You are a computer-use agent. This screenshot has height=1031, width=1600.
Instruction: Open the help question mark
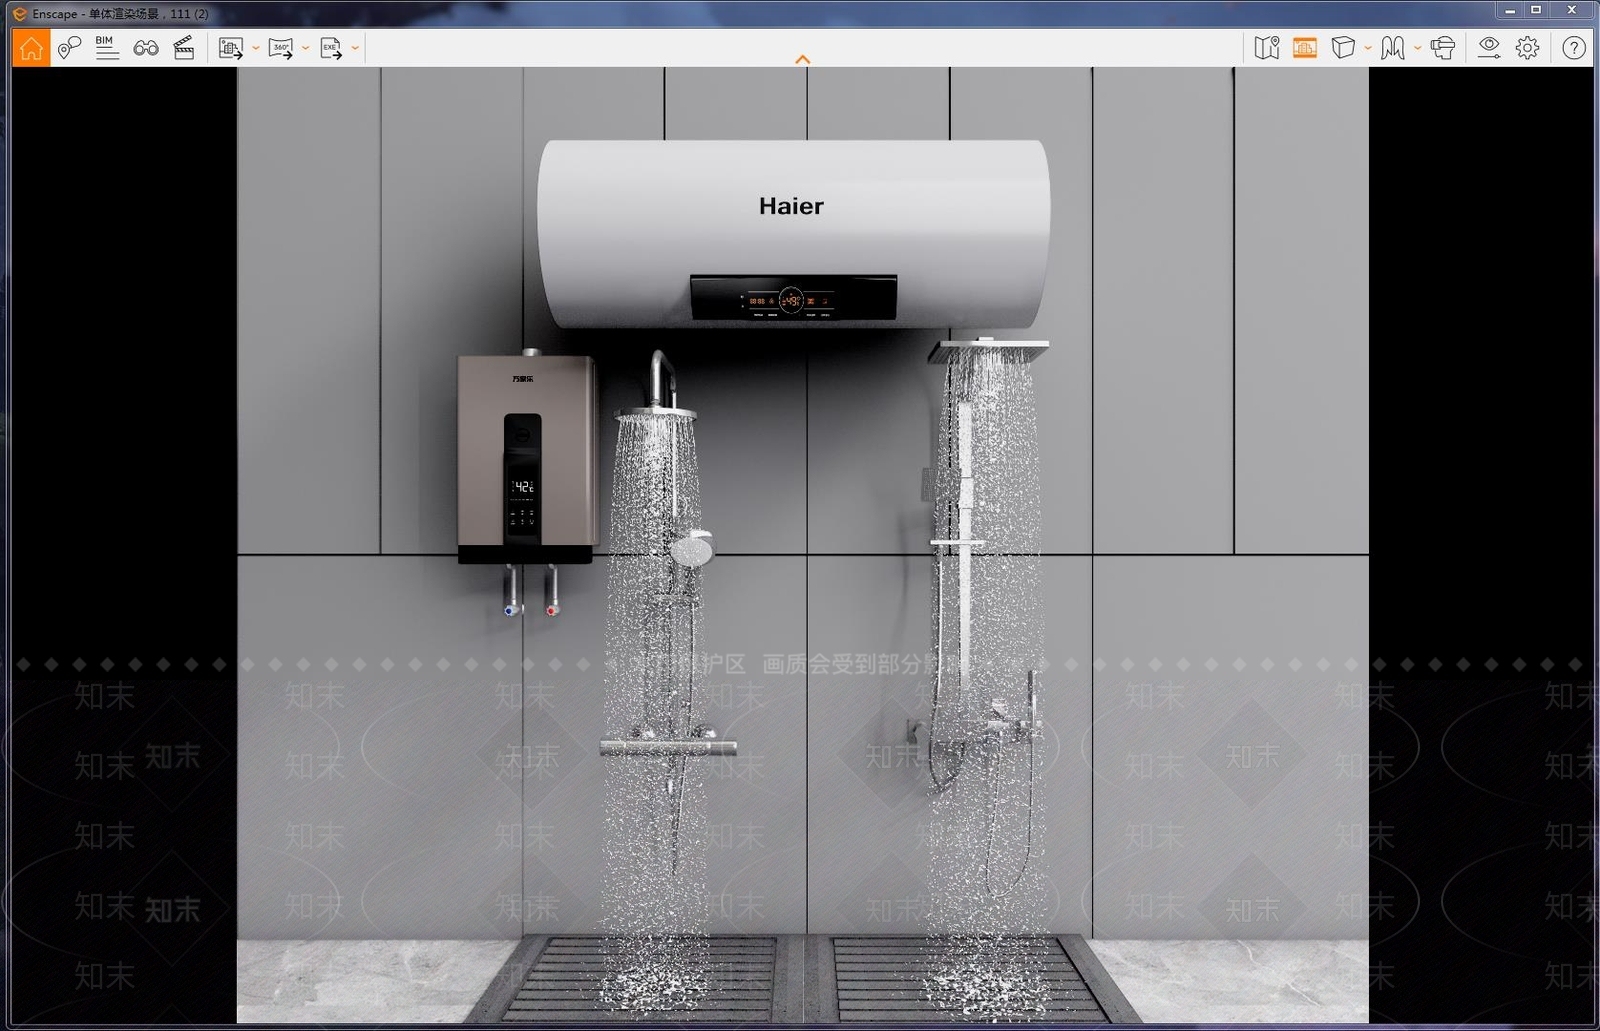coord(1574,48)
